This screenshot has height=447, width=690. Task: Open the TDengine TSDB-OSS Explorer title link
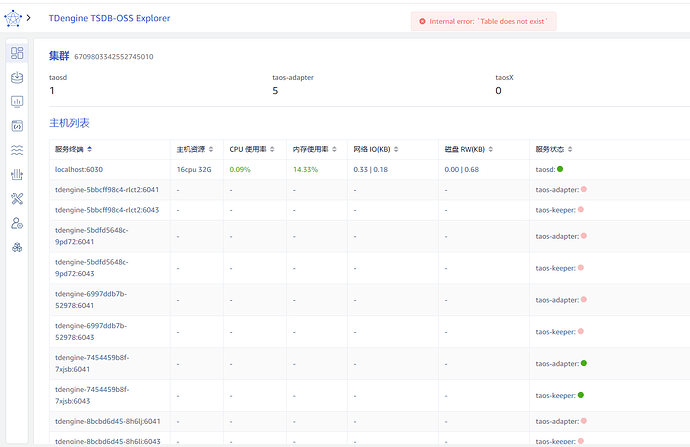coord(109,18)
